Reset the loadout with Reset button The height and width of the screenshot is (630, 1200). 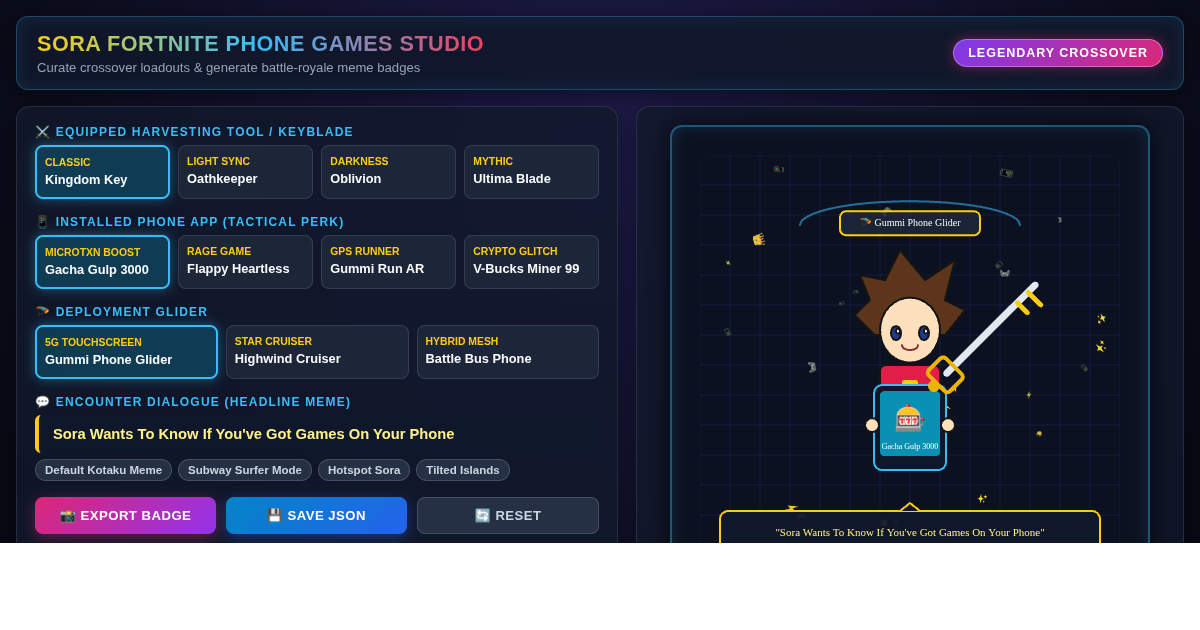point(508,515)
